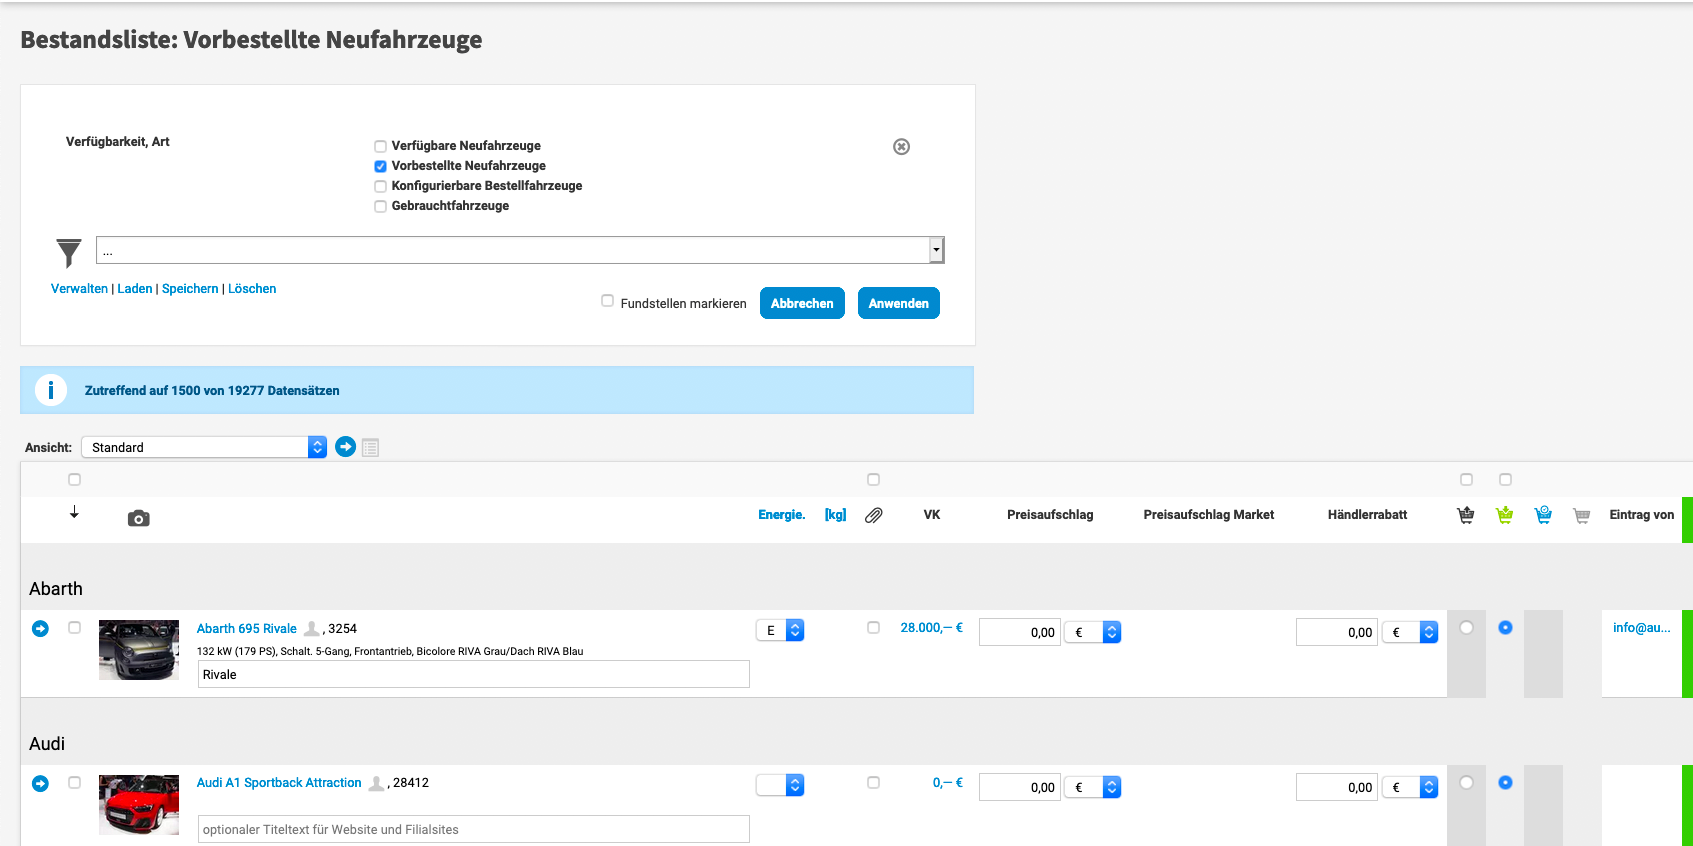Open the Ansicht Standard dropdown

pyautogui.click(x=204, y=447)
